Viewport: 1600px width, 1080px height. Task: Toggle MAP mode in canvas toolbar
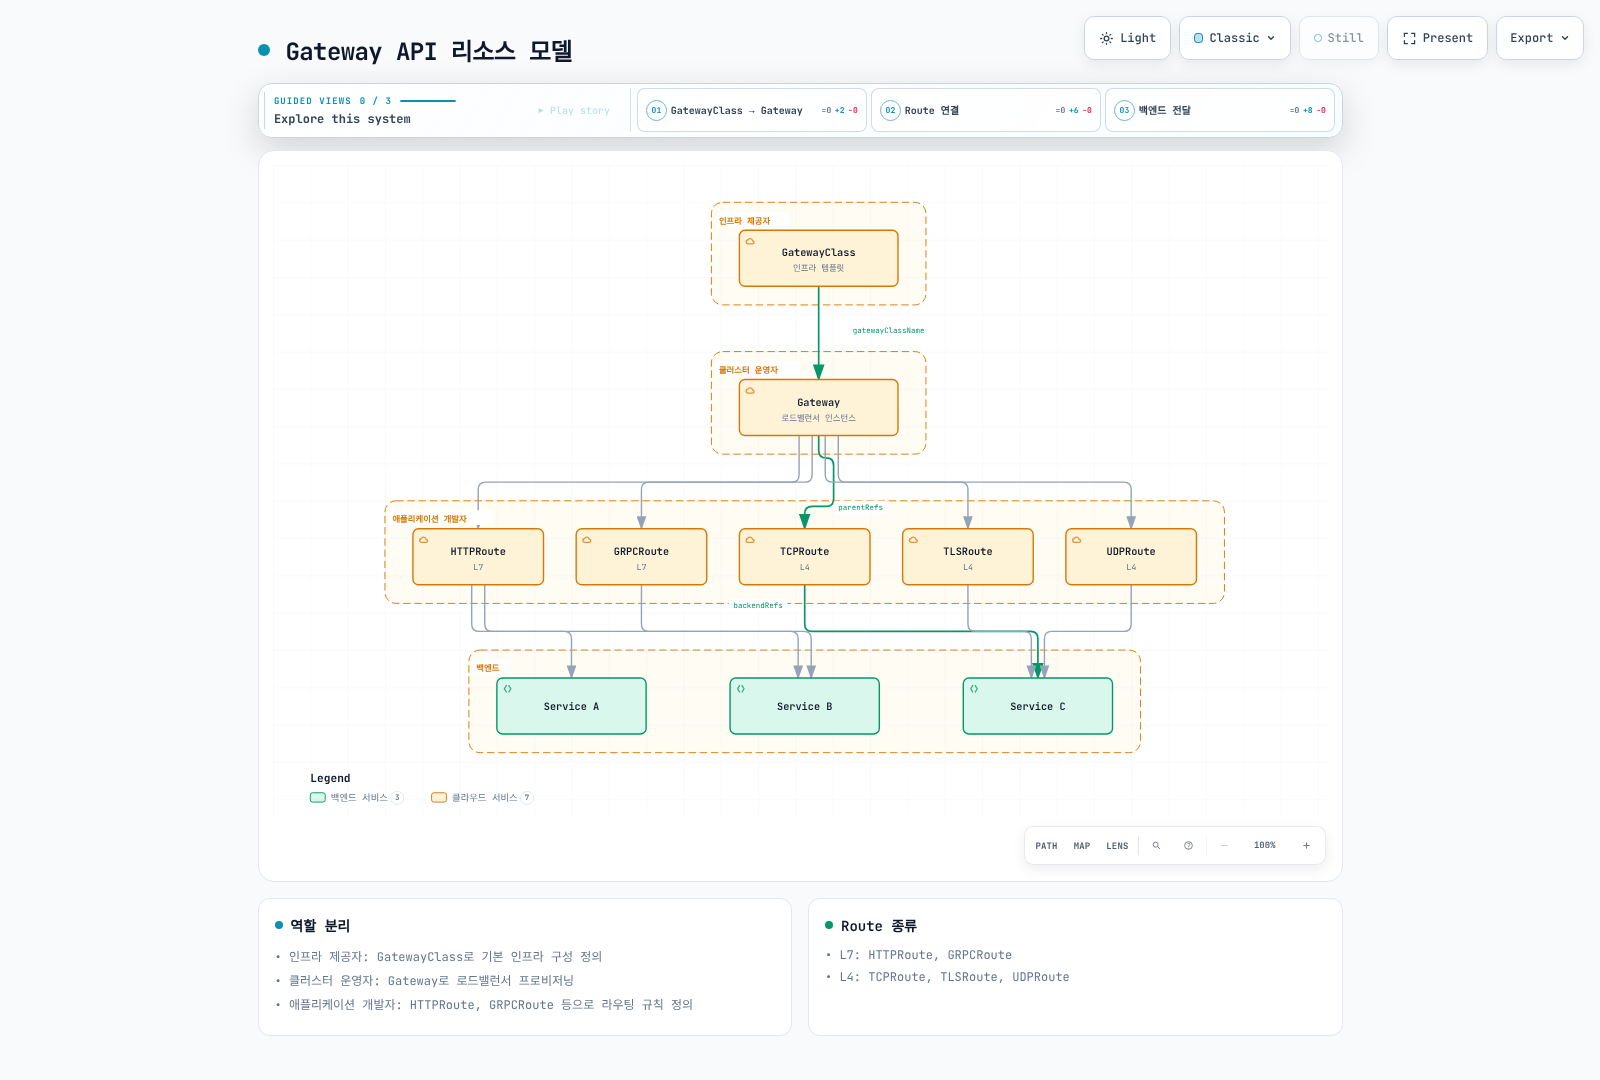tap(1082, 846)
